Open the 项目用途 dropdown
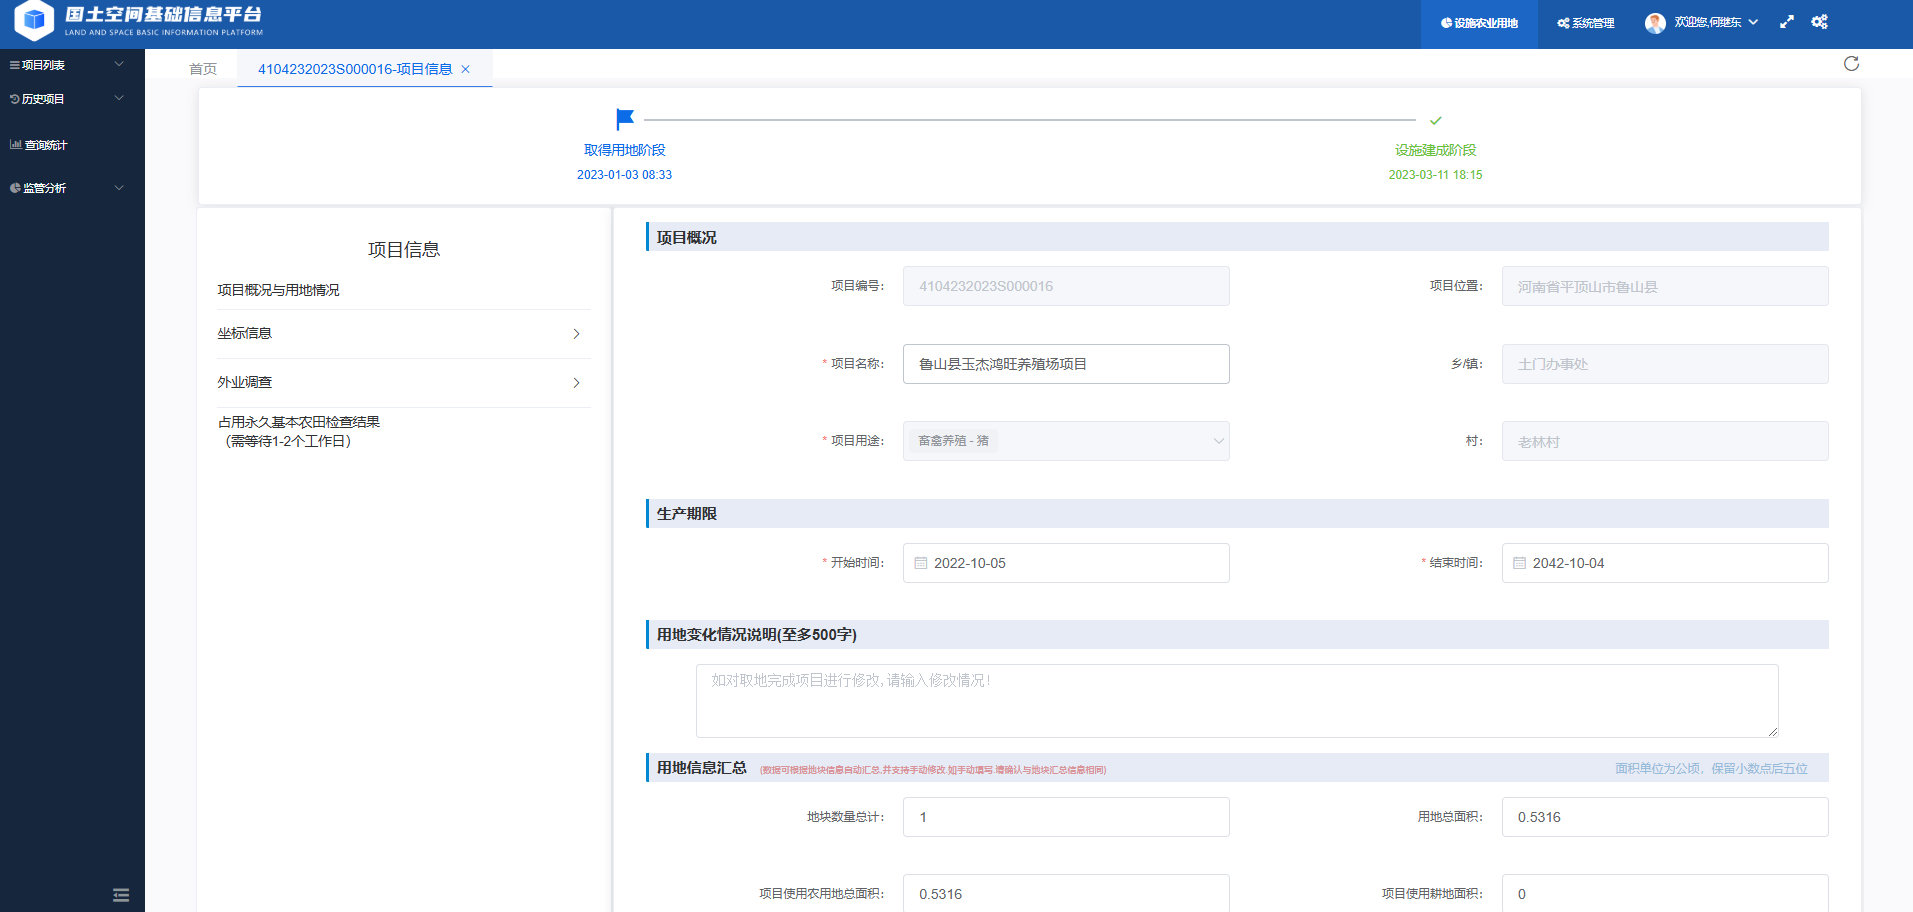The width and height of the screenshot is (1913, 912). pyautogui.click(x=1066, y=441)
